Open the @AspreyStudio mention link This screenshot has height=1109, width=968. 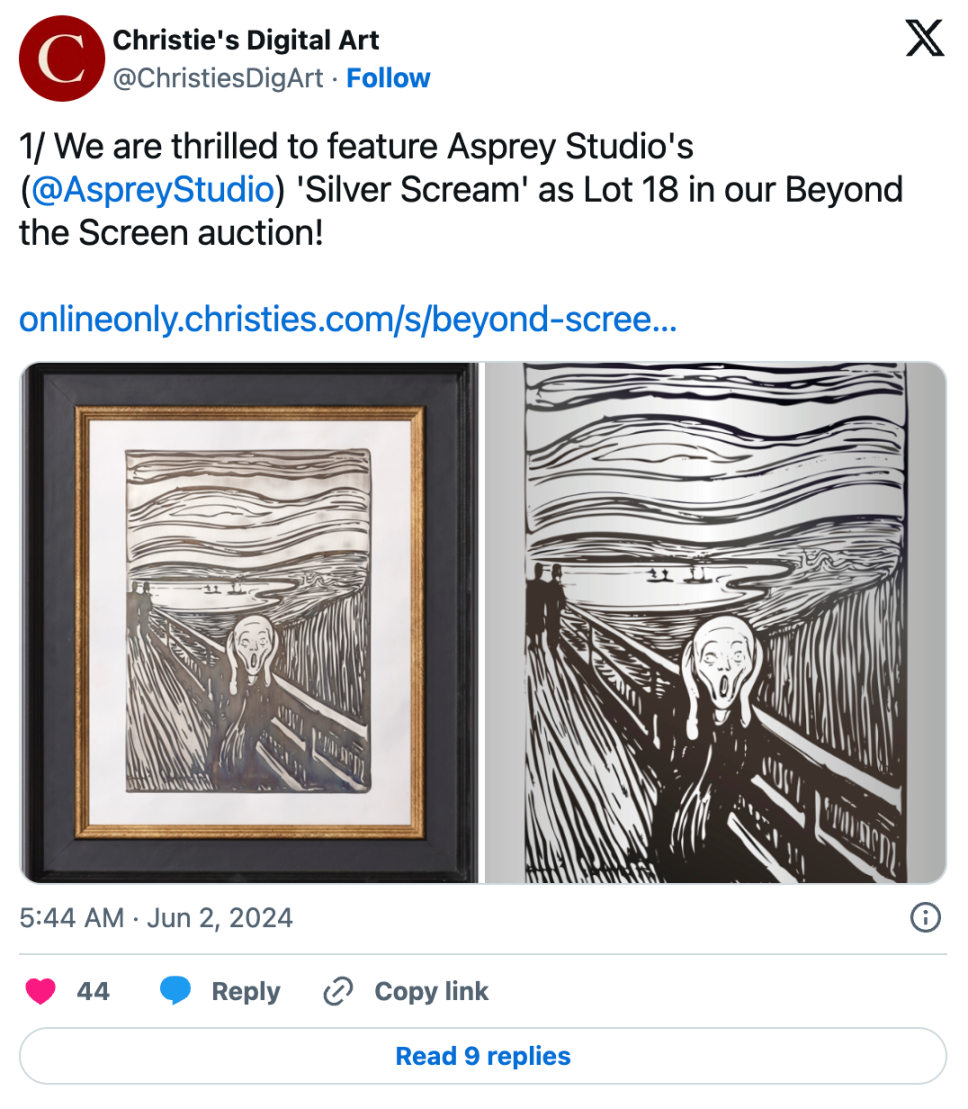click(x=152, y=189)
